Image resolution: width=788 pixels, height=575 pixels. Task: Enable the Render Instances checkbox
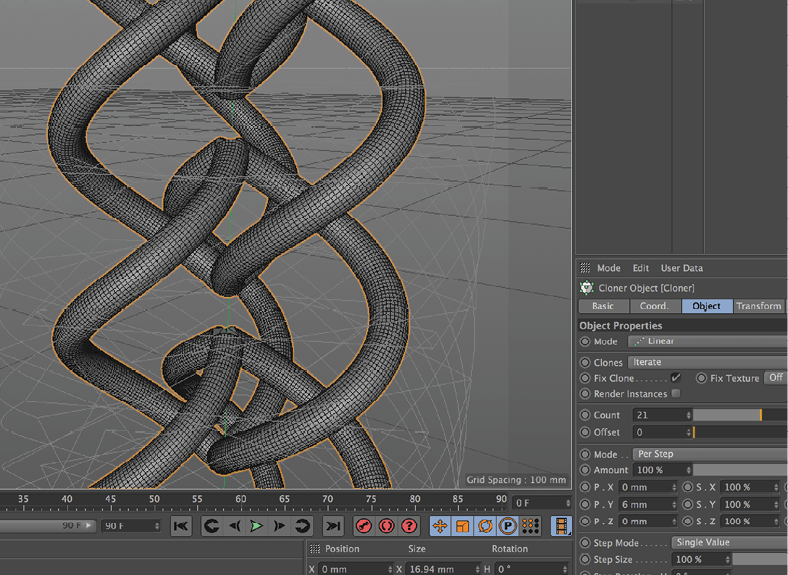pos(676,394)
